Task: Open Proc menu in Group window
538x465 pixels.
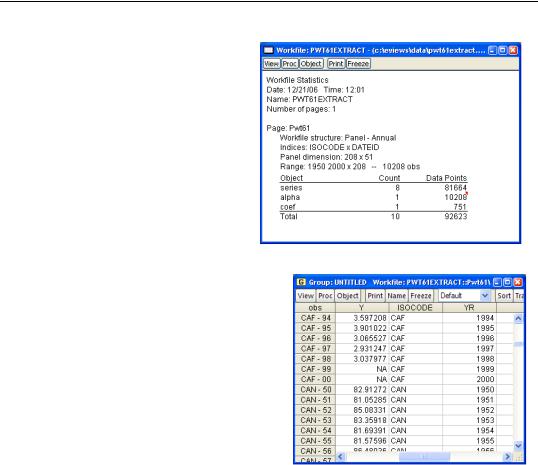Action: 325,296
